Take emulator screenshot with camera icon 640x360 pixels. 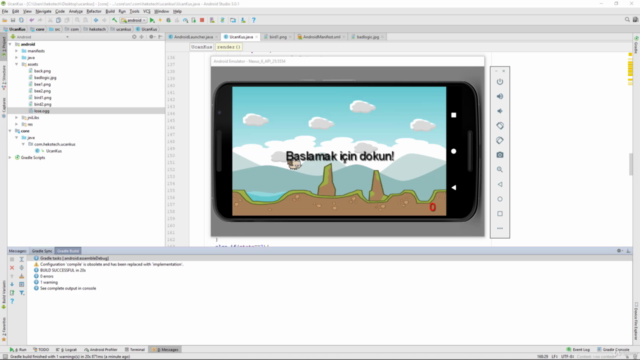click(500, 155)
